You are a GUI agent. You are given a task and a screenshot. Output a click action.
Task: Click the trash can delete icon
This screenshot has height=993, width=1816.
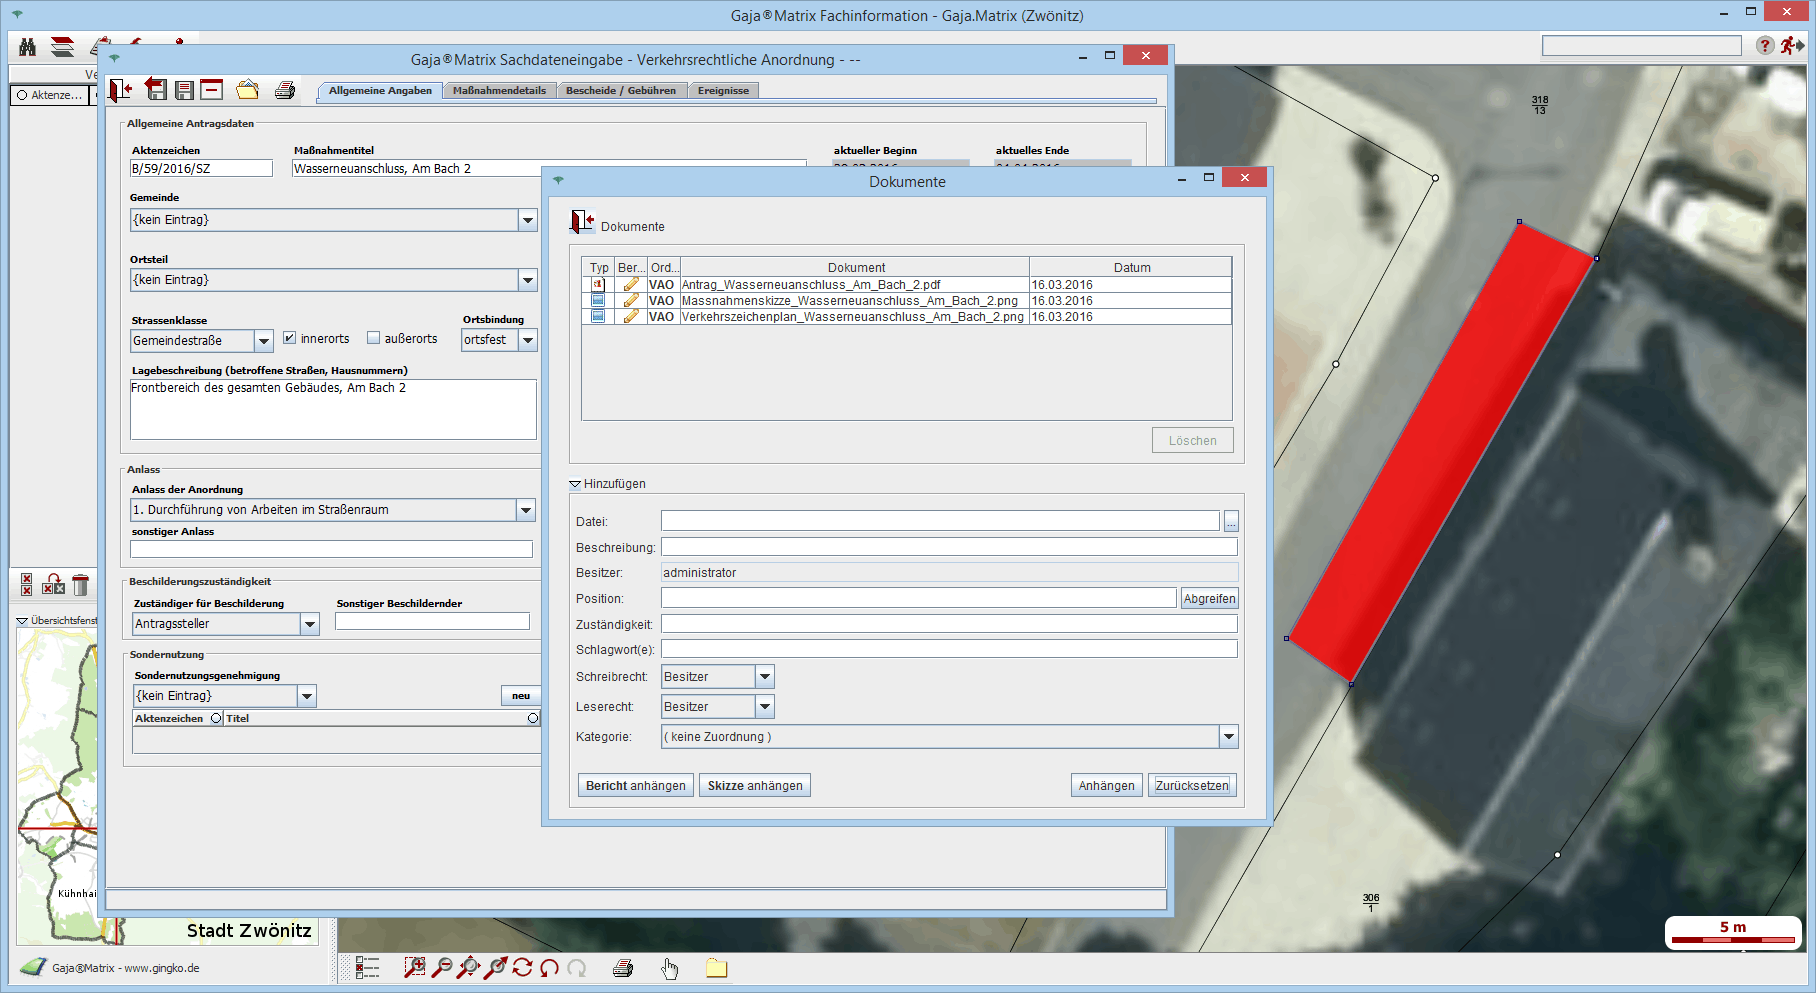click(81, 585)
